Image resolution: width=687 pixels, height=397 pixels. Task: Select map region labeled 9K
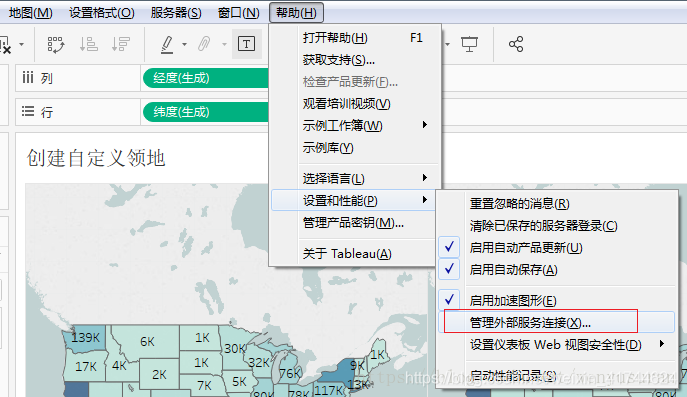[x=357, y=365]
